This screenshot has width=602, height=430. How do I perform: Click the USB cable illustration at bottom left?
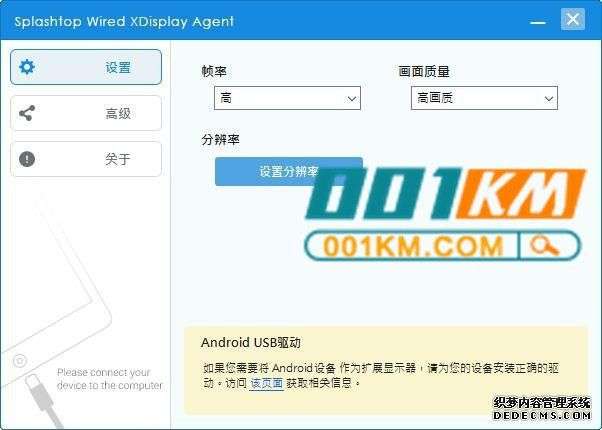[41, 401]
